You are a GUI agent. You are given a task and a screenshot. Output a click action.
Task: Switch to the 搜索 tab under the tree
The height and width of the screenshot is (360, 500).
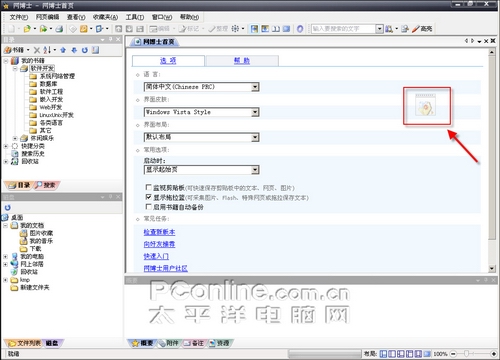(46, 185)
